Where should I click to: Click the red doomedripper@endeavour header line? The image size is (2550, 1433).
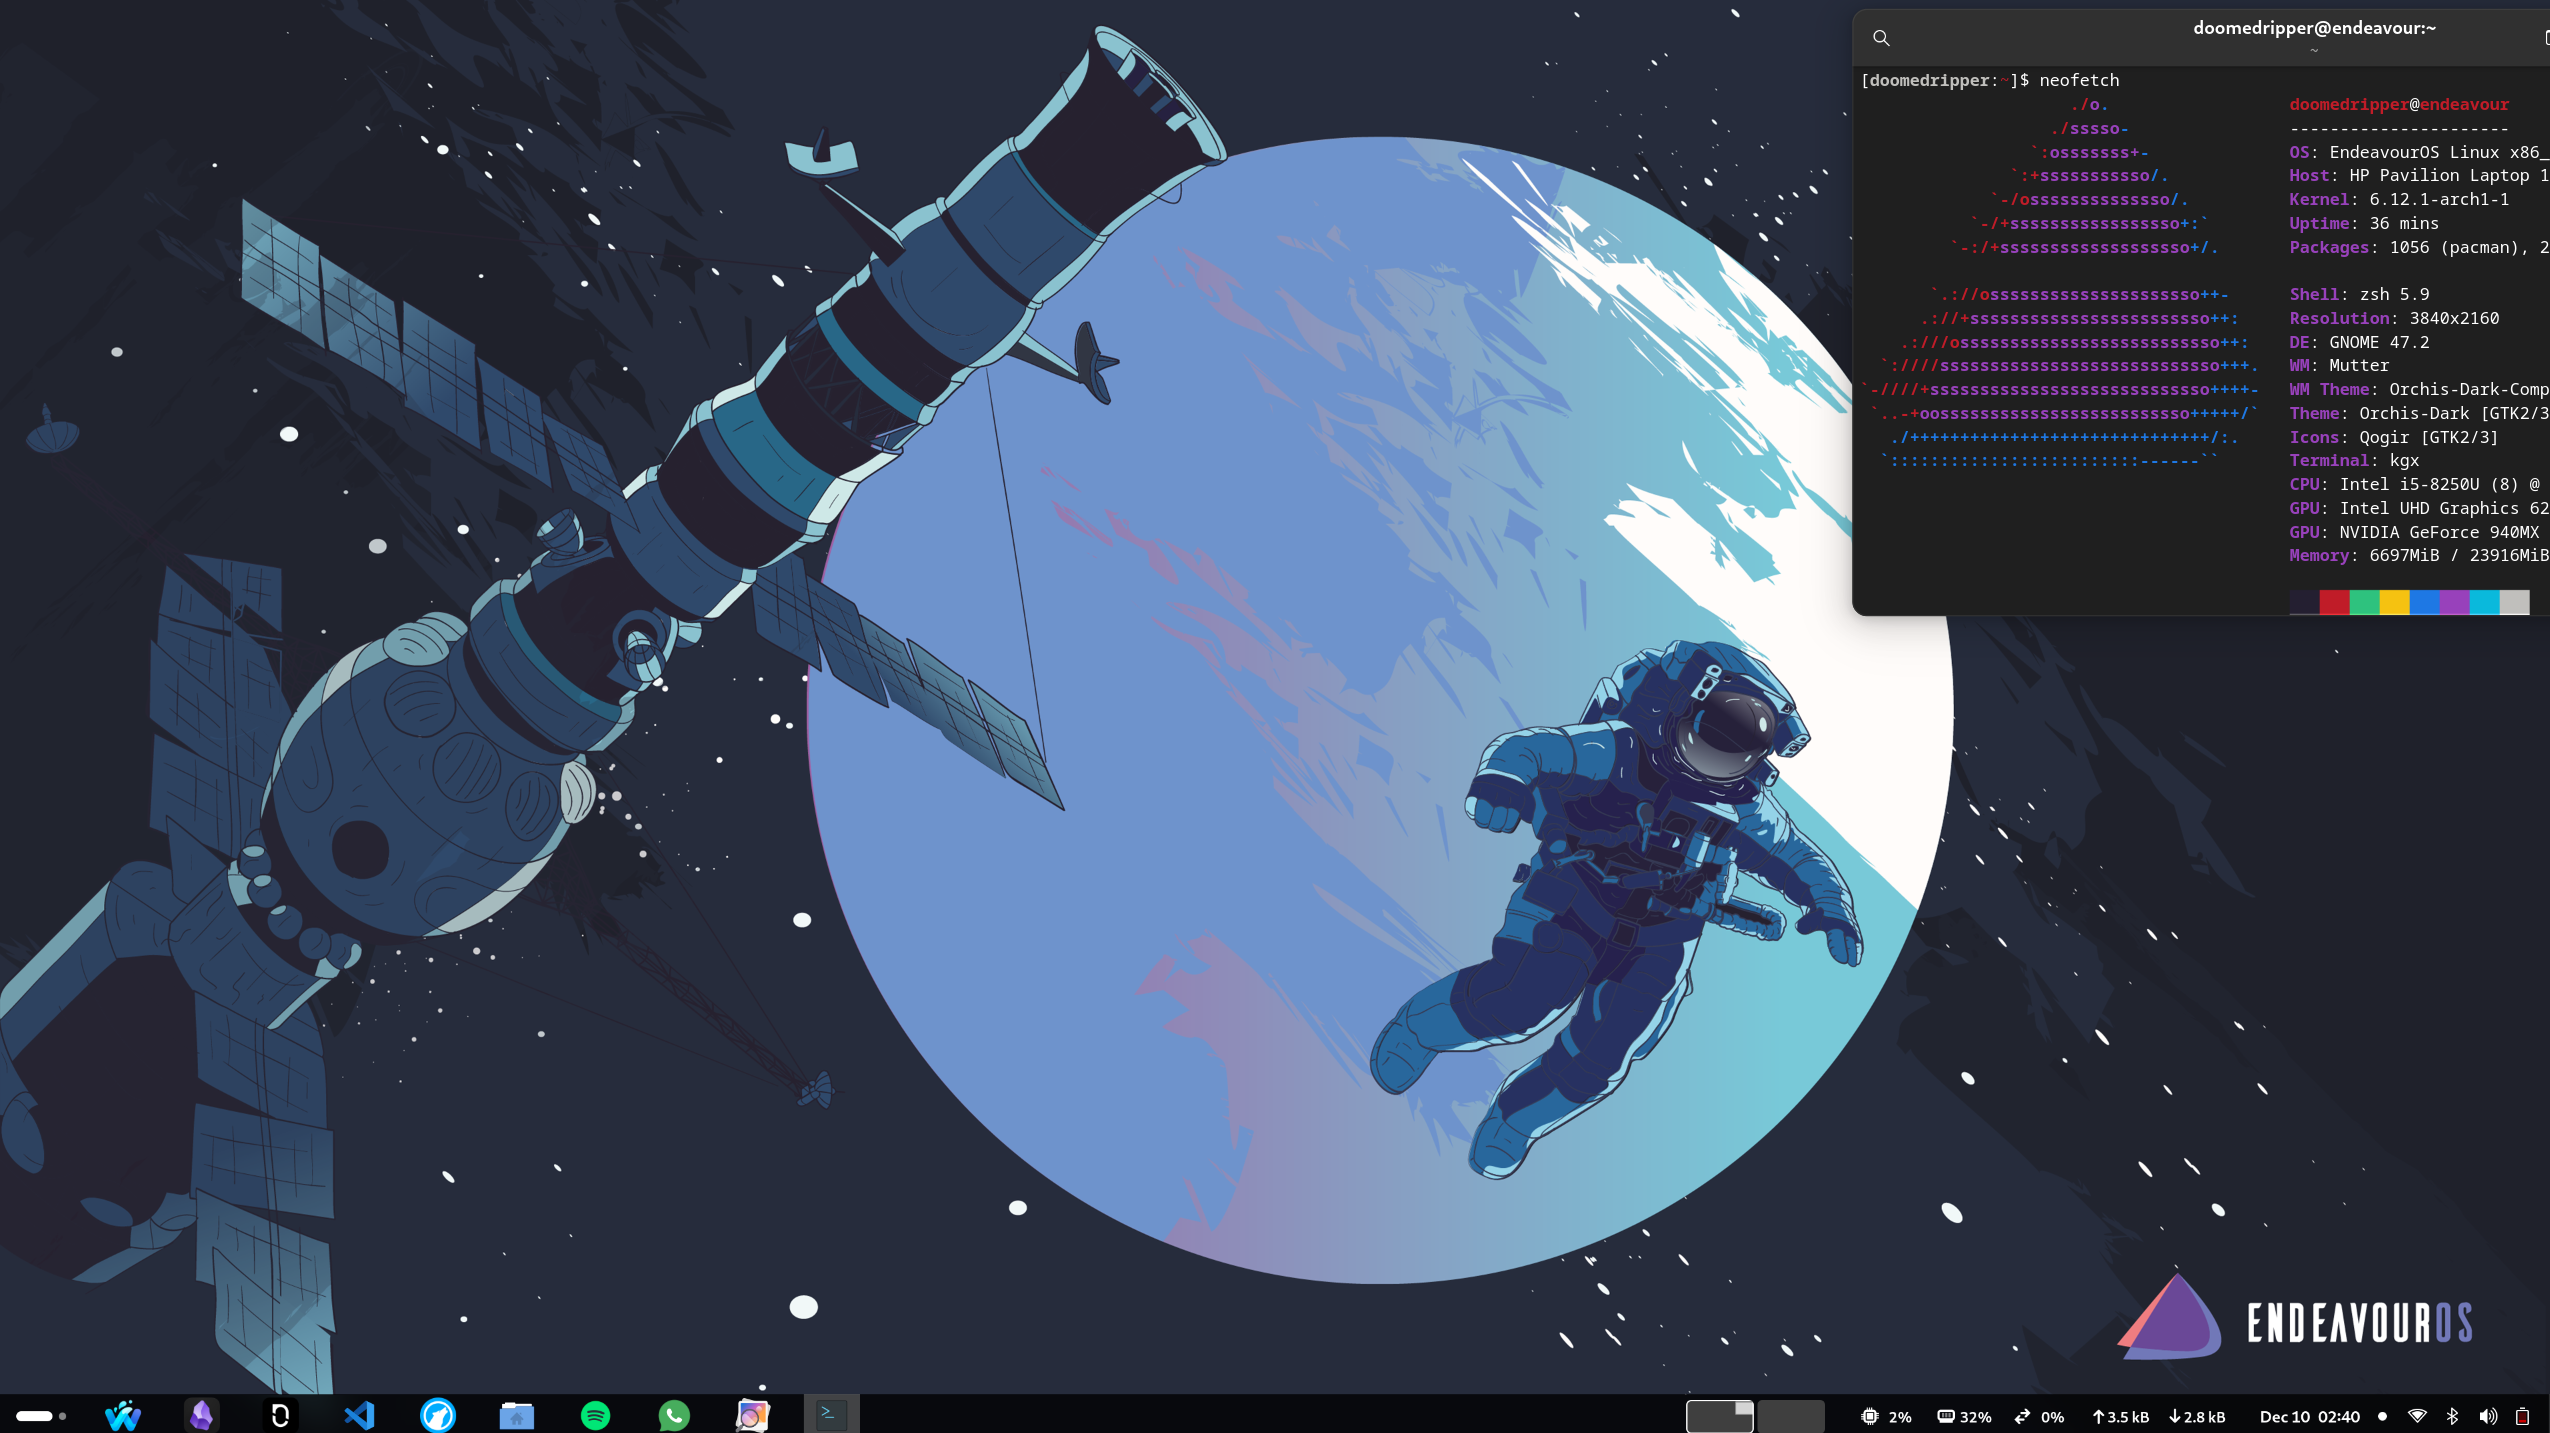[2399, 104]
